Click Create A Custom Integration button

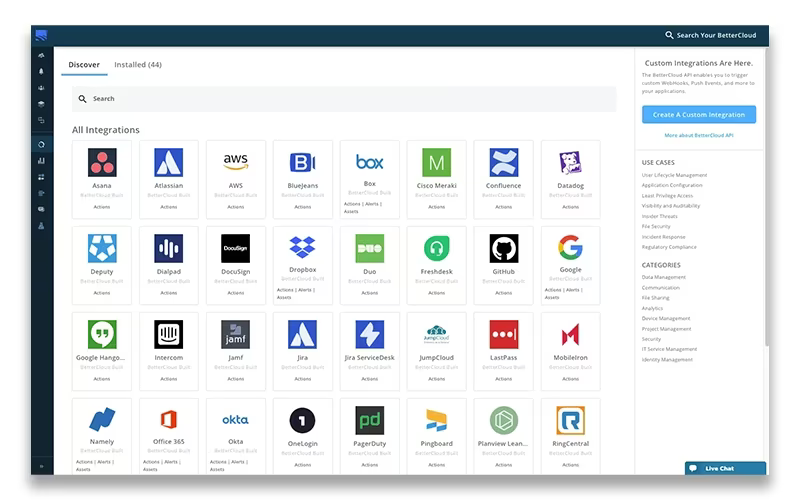(698, 114)
